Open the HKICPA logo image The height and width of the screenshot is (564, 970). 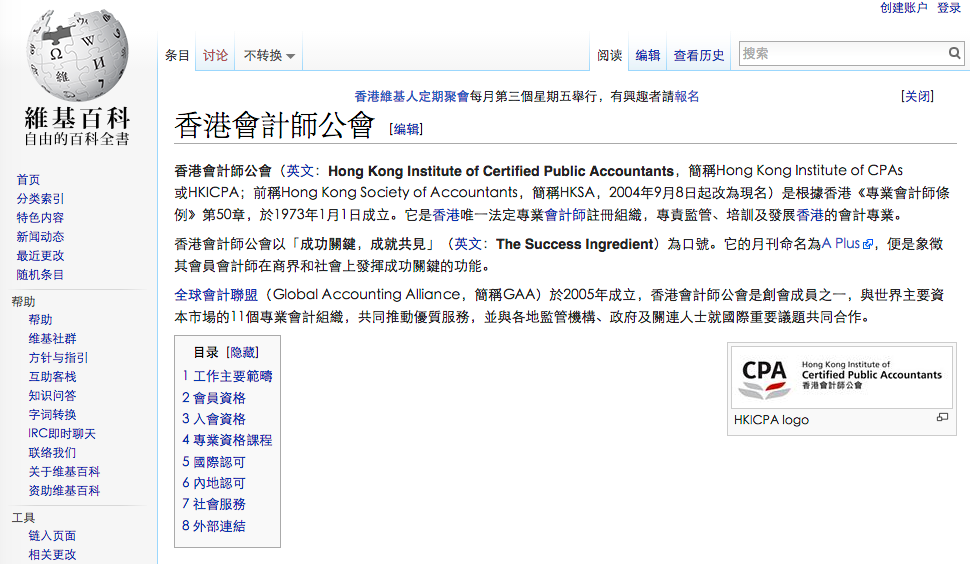(842, 377)
